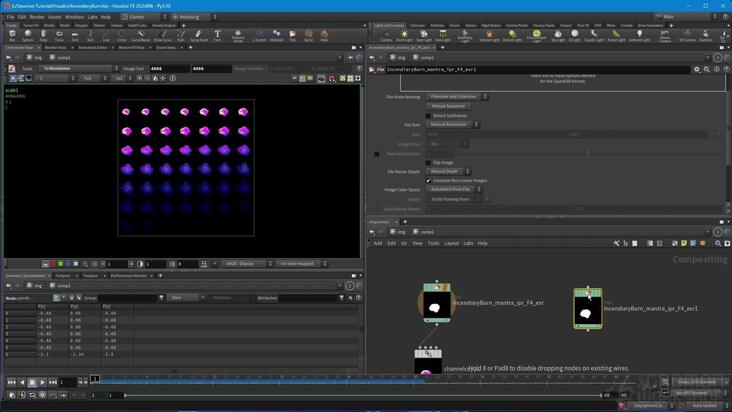Open the Render menu

click(x=37, y=17)
